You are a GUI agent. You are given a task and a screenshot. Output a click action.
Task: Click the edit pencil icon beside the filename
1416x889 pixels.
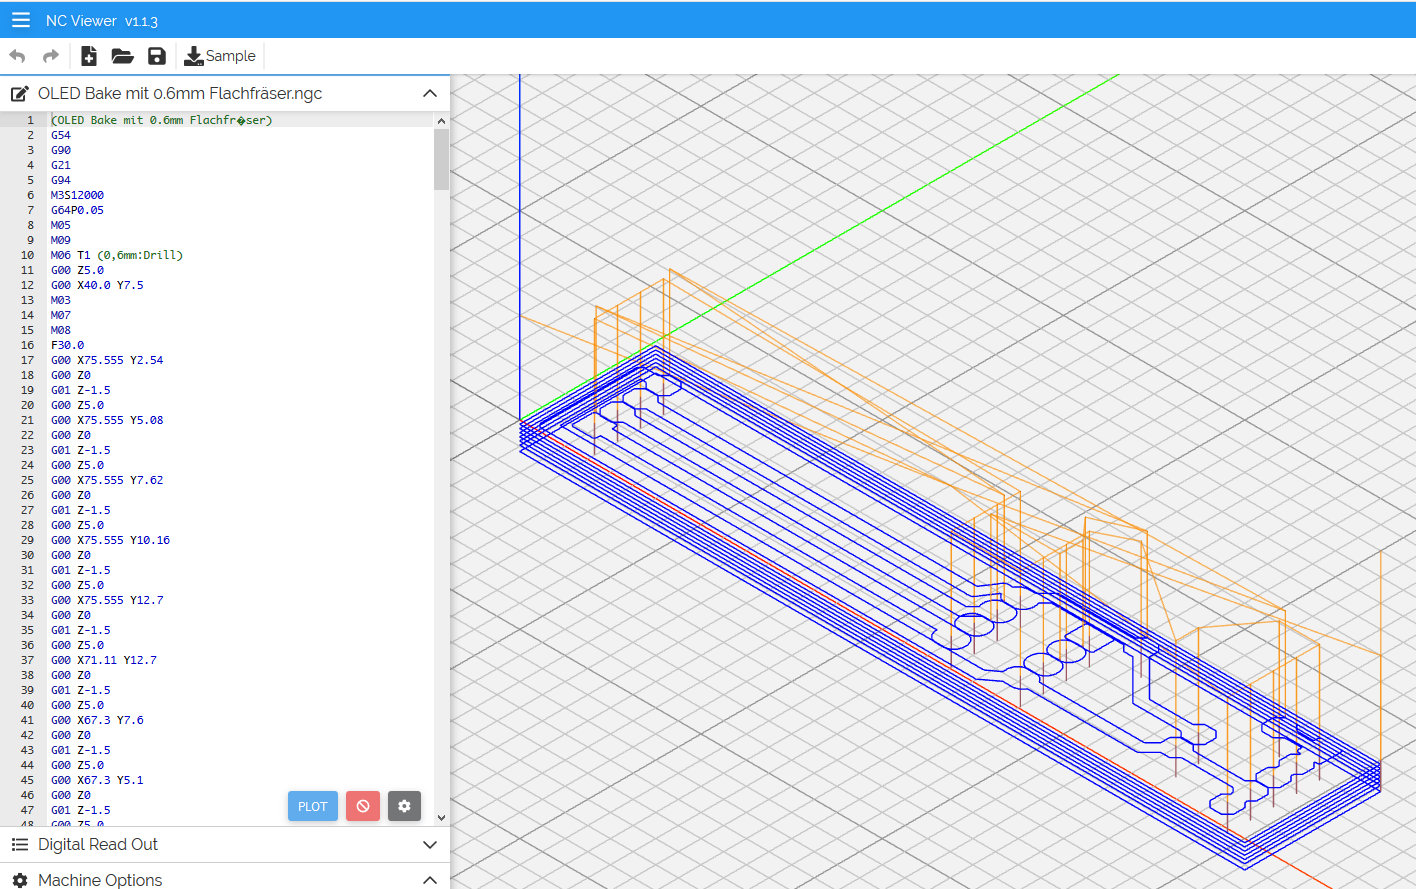tap(19, 94)
